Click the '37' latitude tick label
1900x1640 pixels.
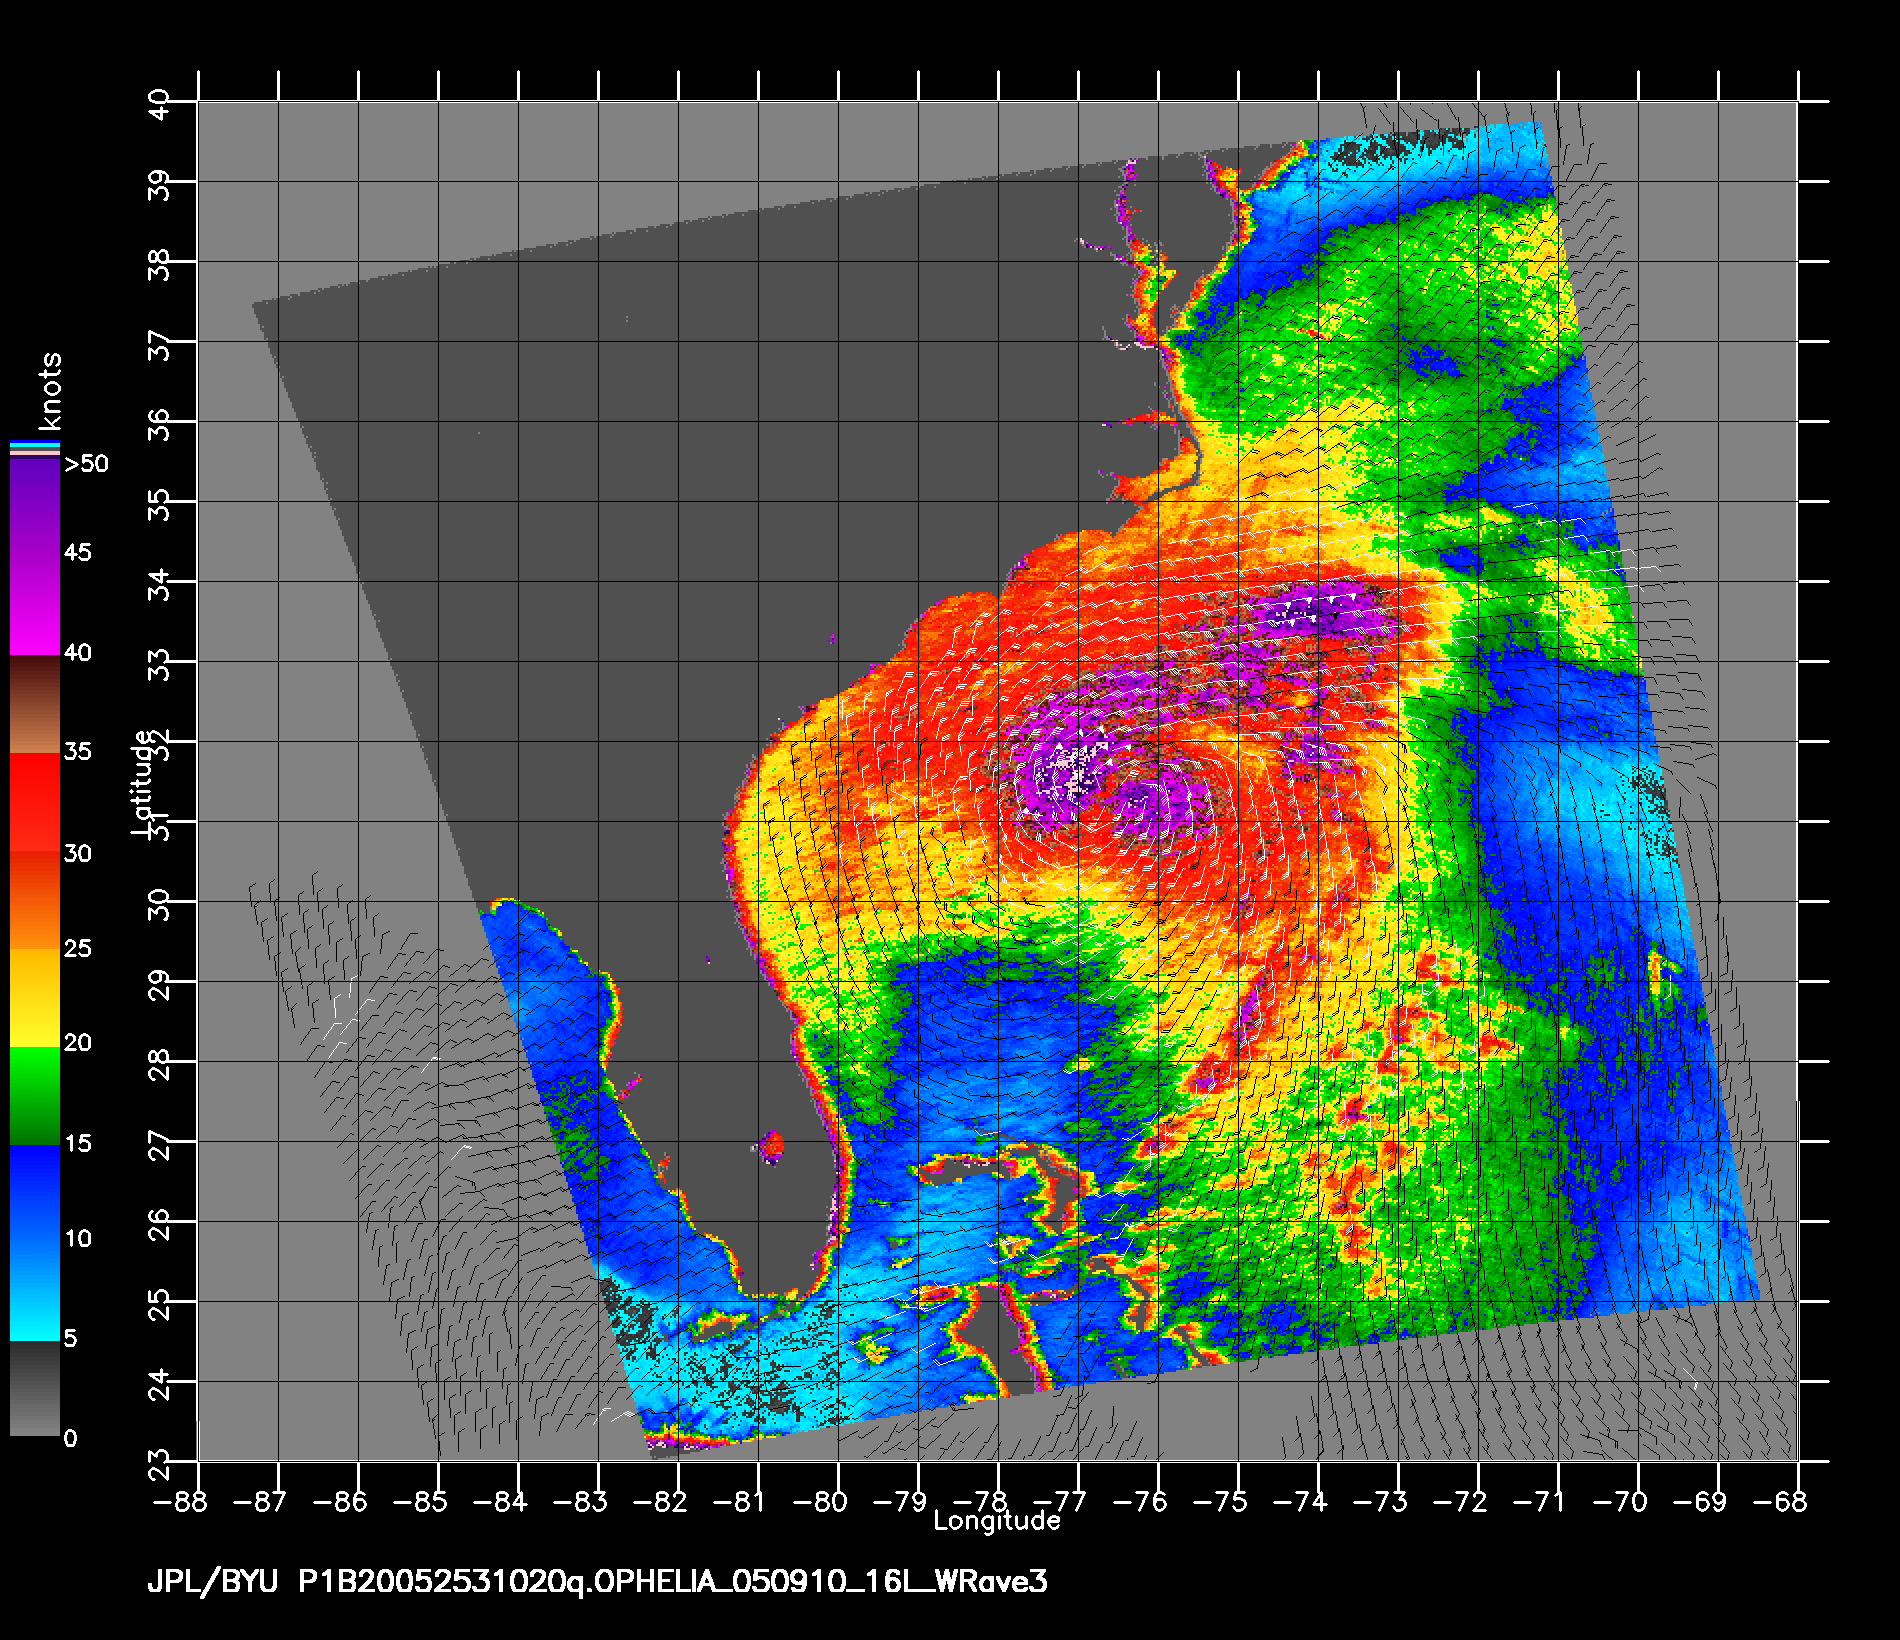point(160,344)
